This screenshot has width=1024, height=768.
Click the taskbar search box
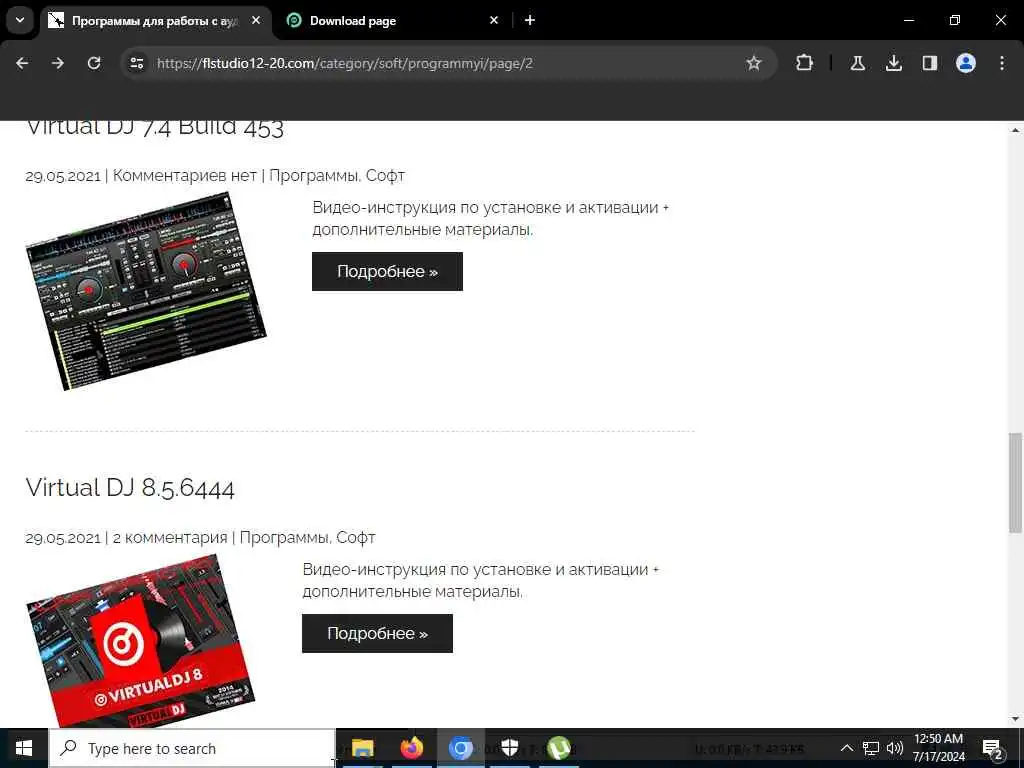(193, 748)
